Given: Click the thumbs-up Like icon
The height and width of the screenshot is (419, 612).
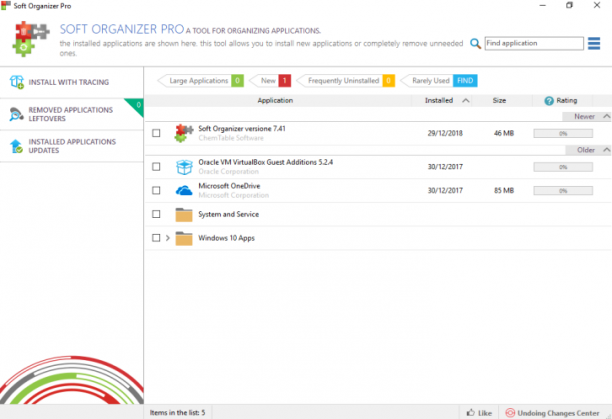Looking at the screenshot, I should tap(471, 412).
